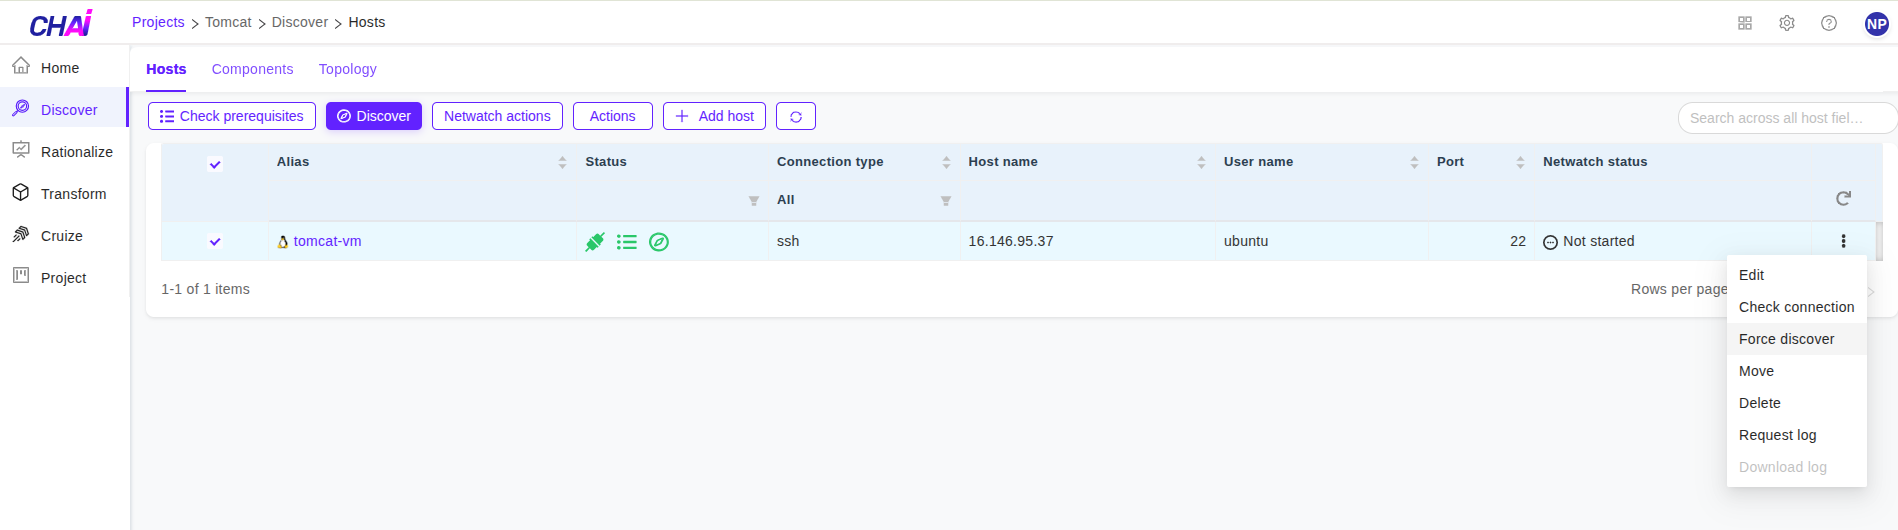The width and height of the screenshot is (1898, 530).
Task: Sort by Connection type column arrows
Action: [x=946, y=162]
